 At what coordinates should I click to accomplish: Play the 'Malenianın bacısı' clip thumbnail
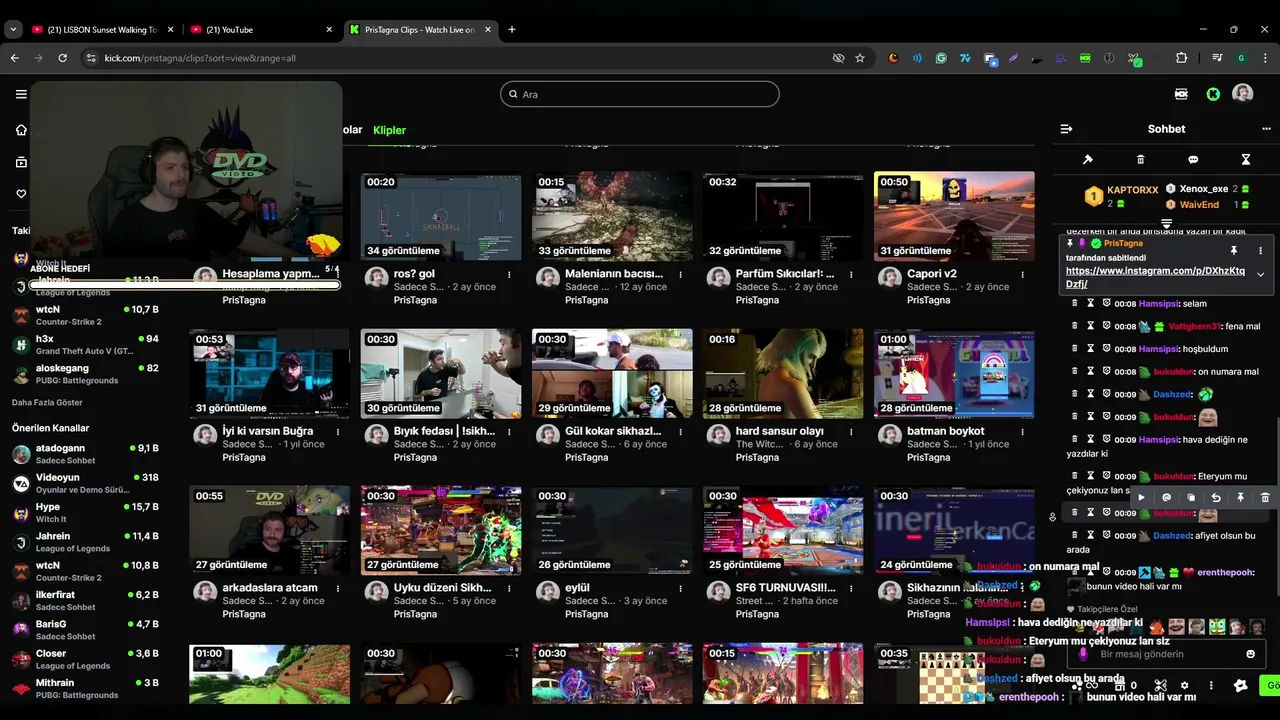(x=612, y=217)
